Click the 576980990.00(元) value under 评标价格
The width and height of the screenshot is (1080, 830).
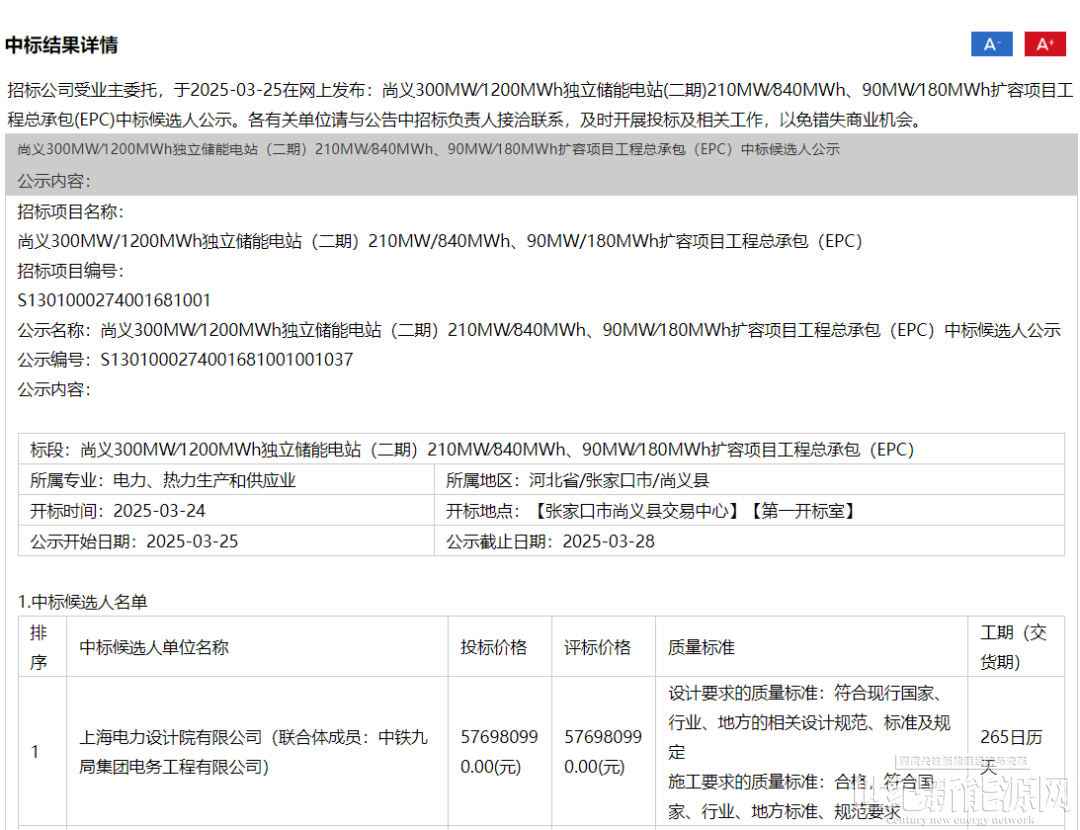603,751
